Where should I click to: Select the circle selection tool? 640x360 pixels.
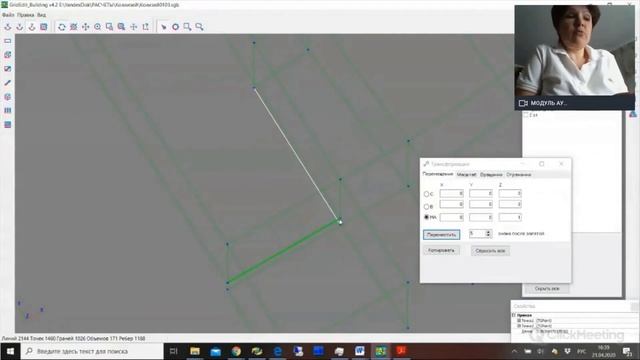point(176,27)
